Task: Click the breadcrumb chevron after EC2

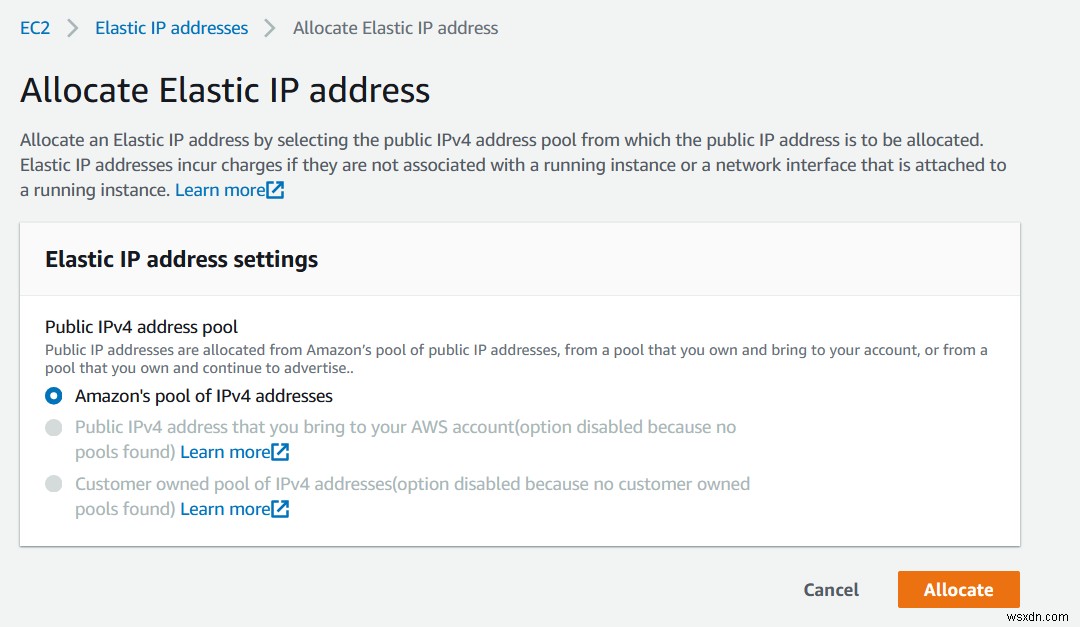Action: click(71, 27)
